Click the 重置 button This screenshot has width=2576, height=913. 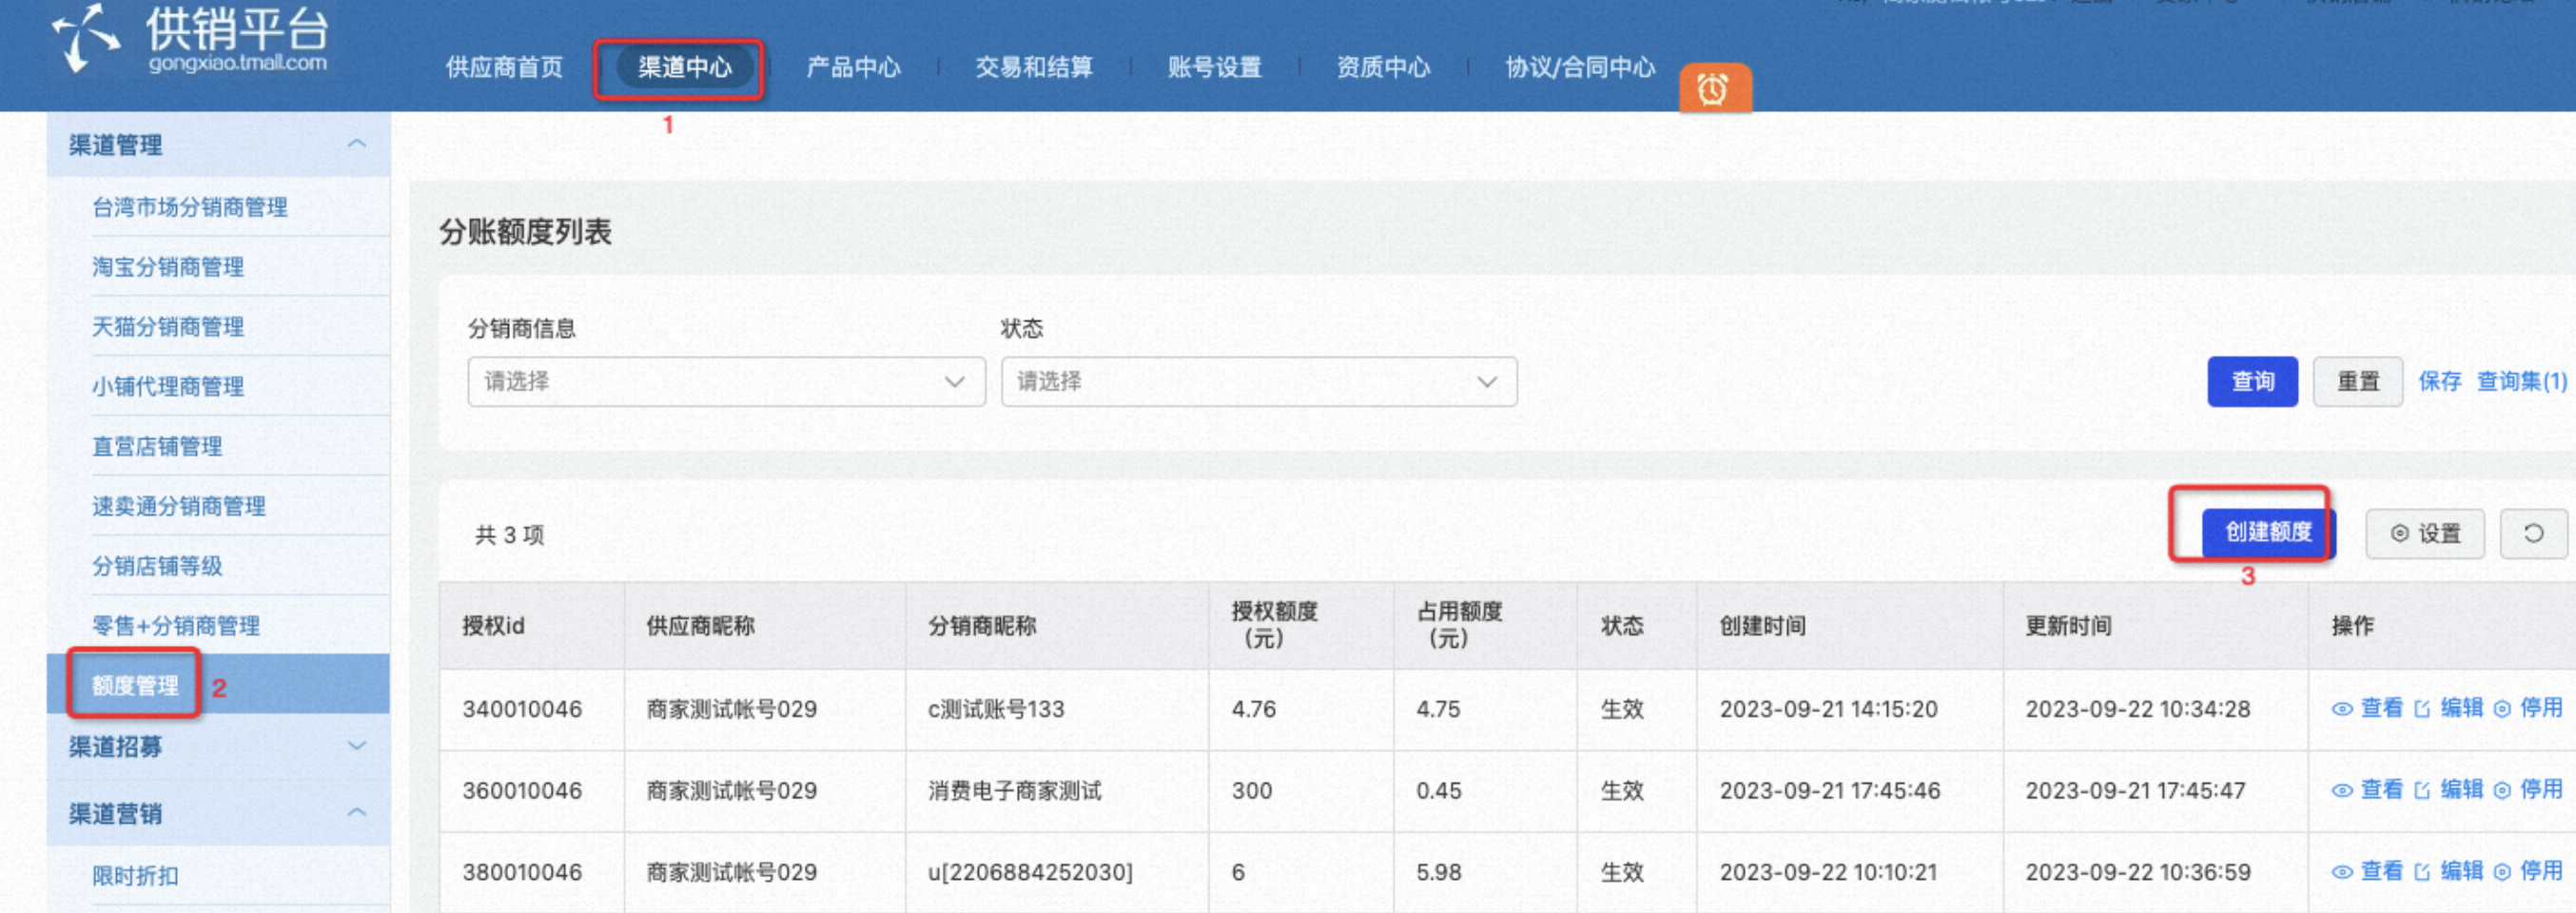tap(2357, 382)
